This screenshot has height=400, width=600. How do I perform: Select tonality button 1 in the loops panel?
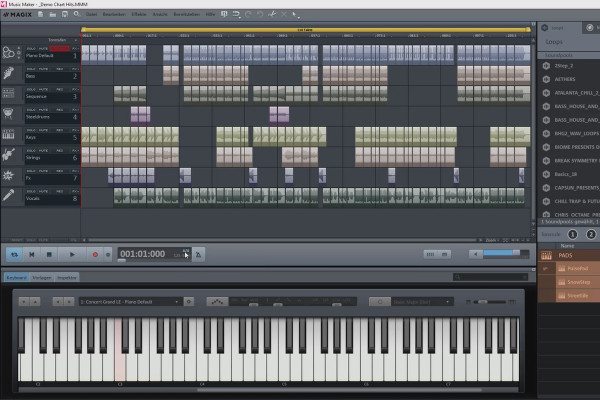[x=572, y=234]
